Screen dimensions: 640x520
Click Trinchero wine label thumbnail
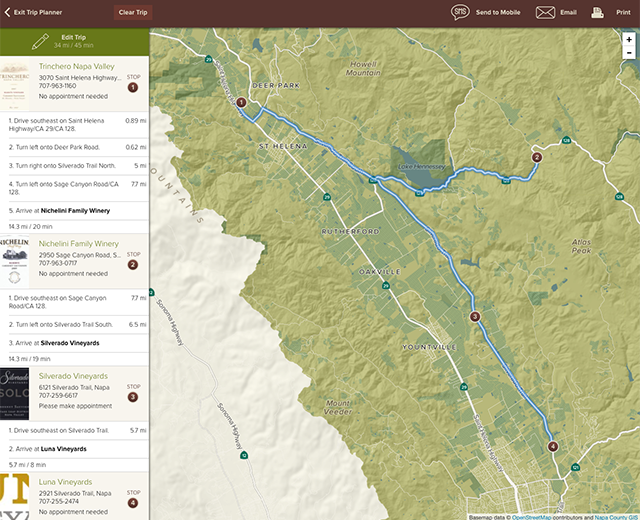coord(15,84)
